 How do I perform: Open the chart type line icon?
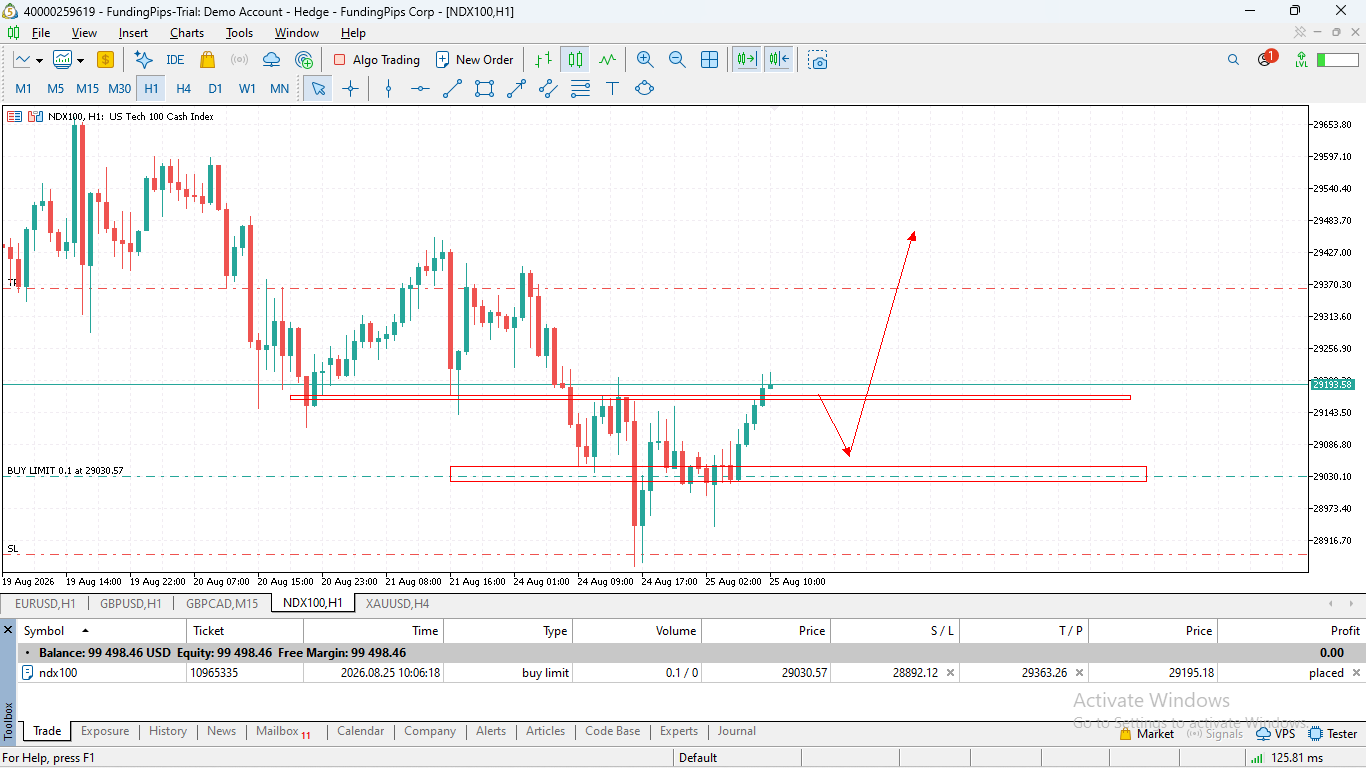pos(22,60)
